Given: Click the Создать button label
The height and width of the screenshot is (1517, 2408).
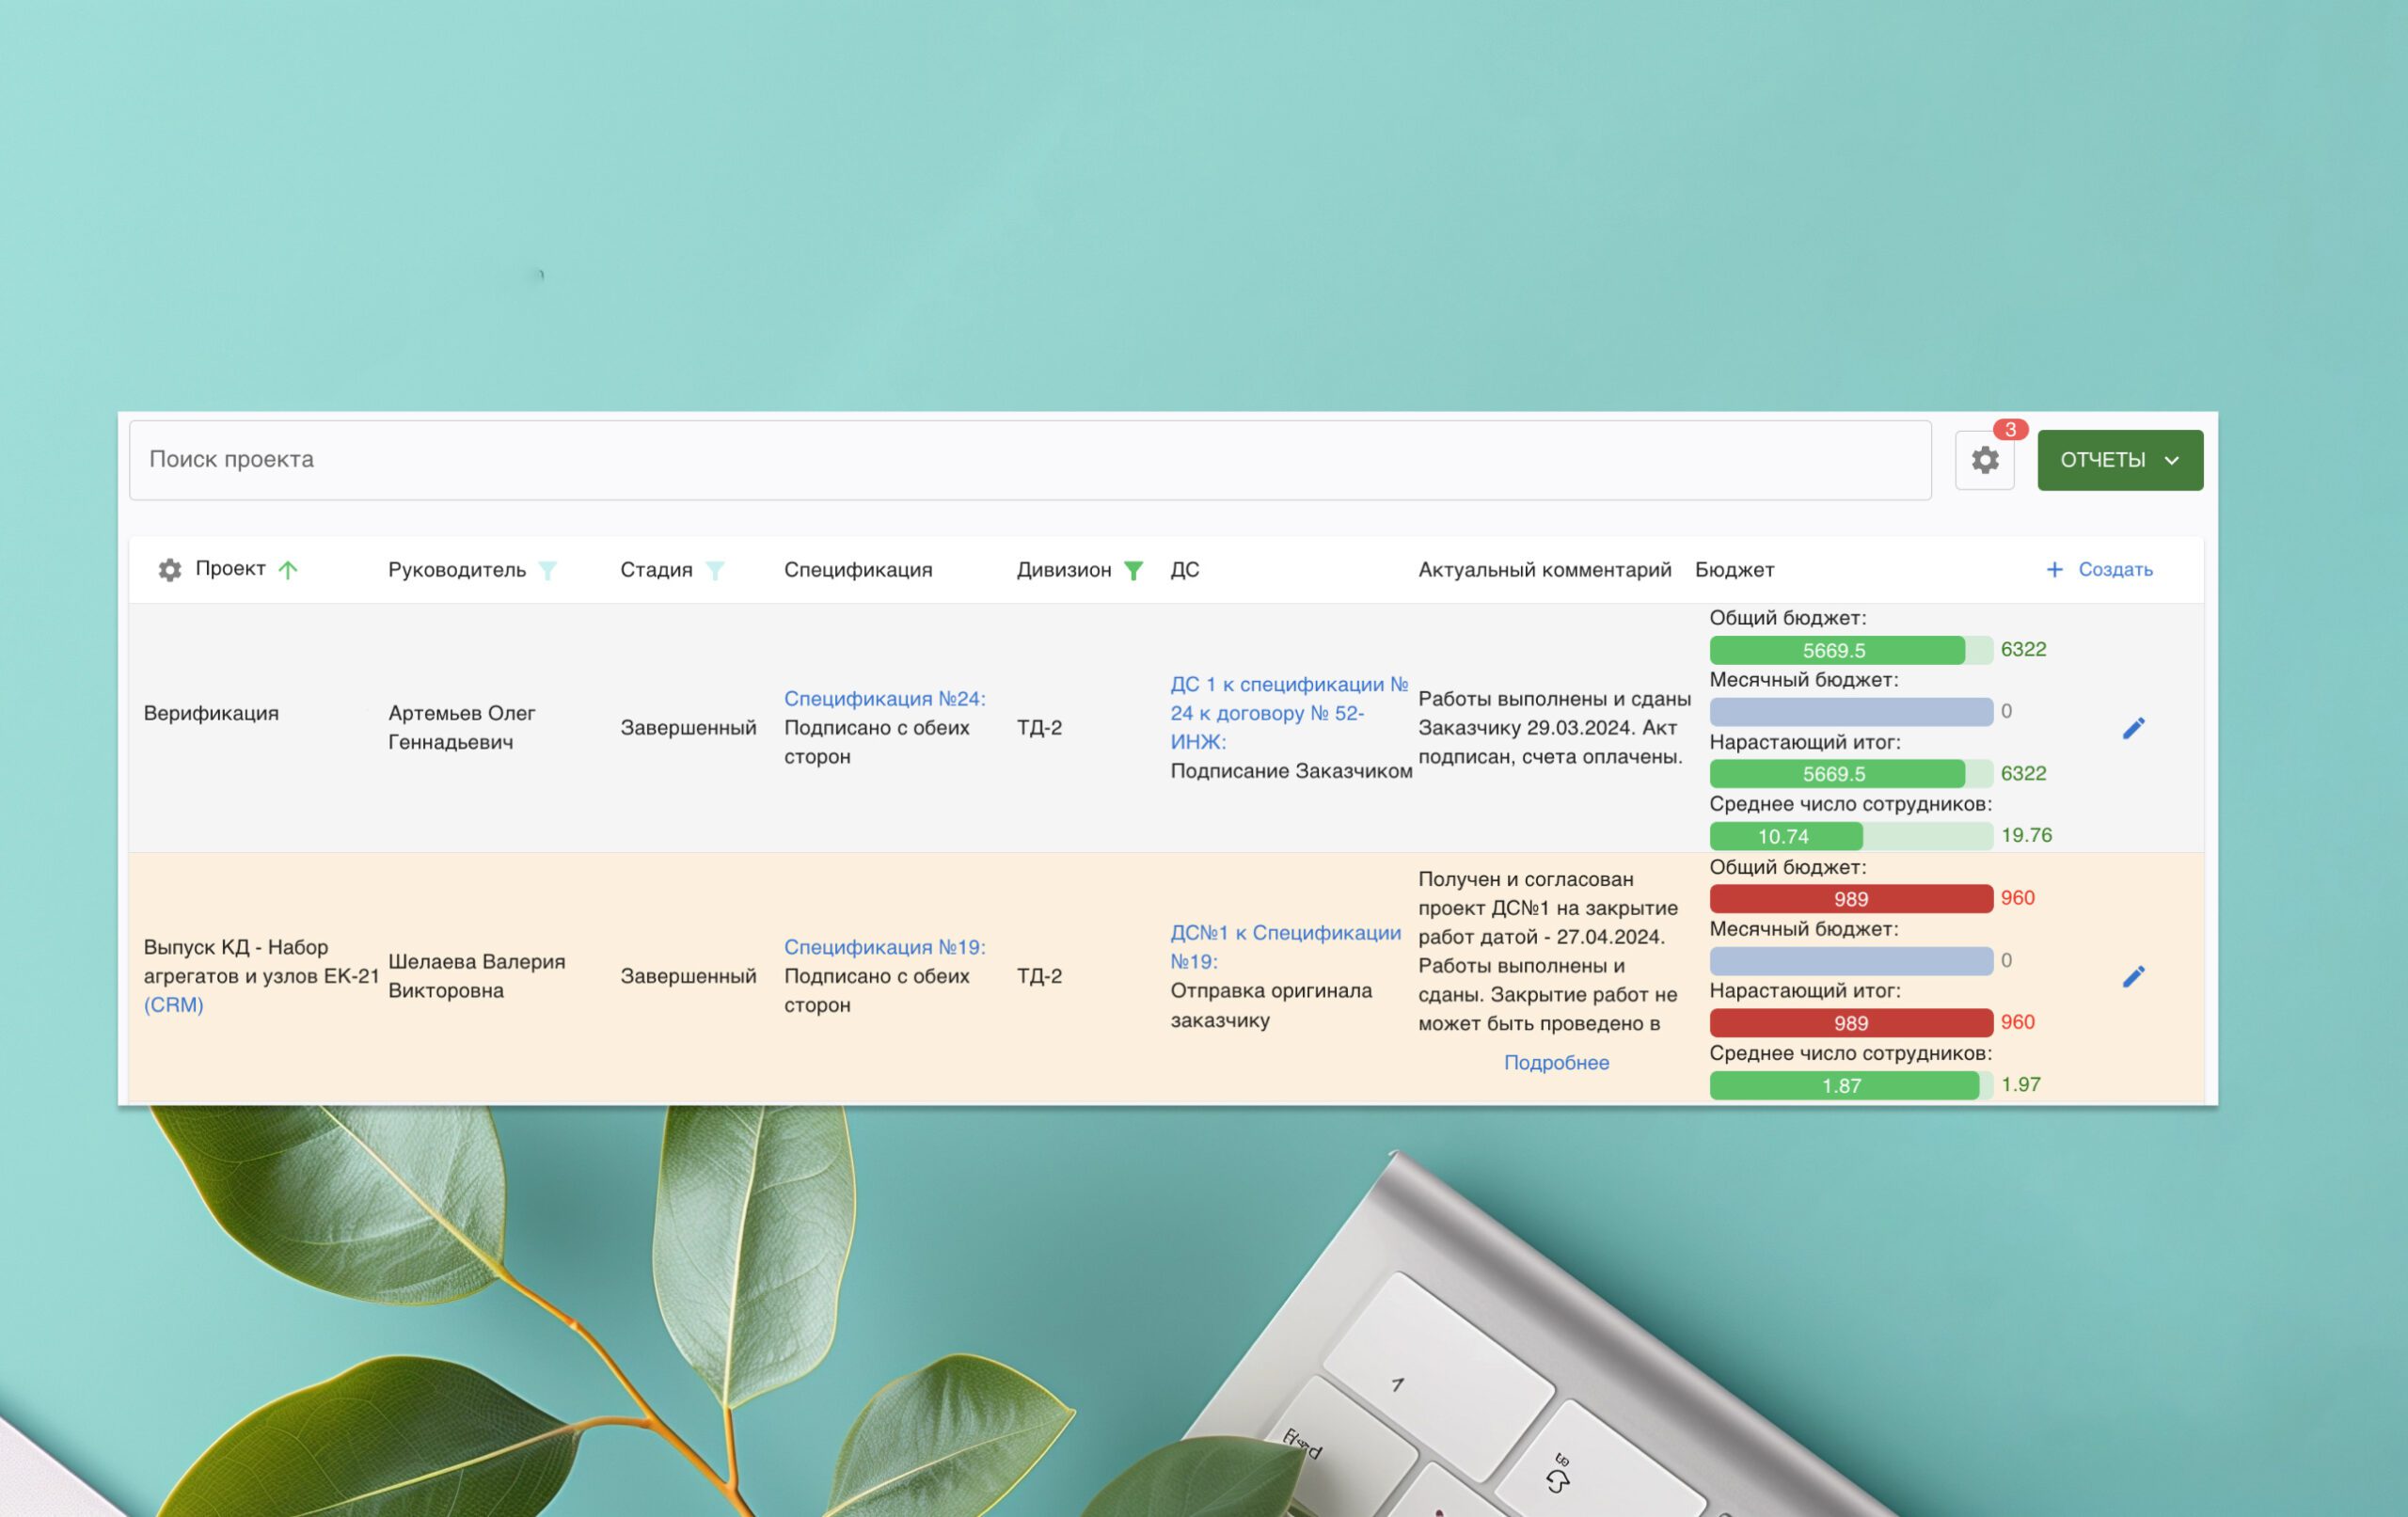Looking at the screenshot, I should [2115, 569].
